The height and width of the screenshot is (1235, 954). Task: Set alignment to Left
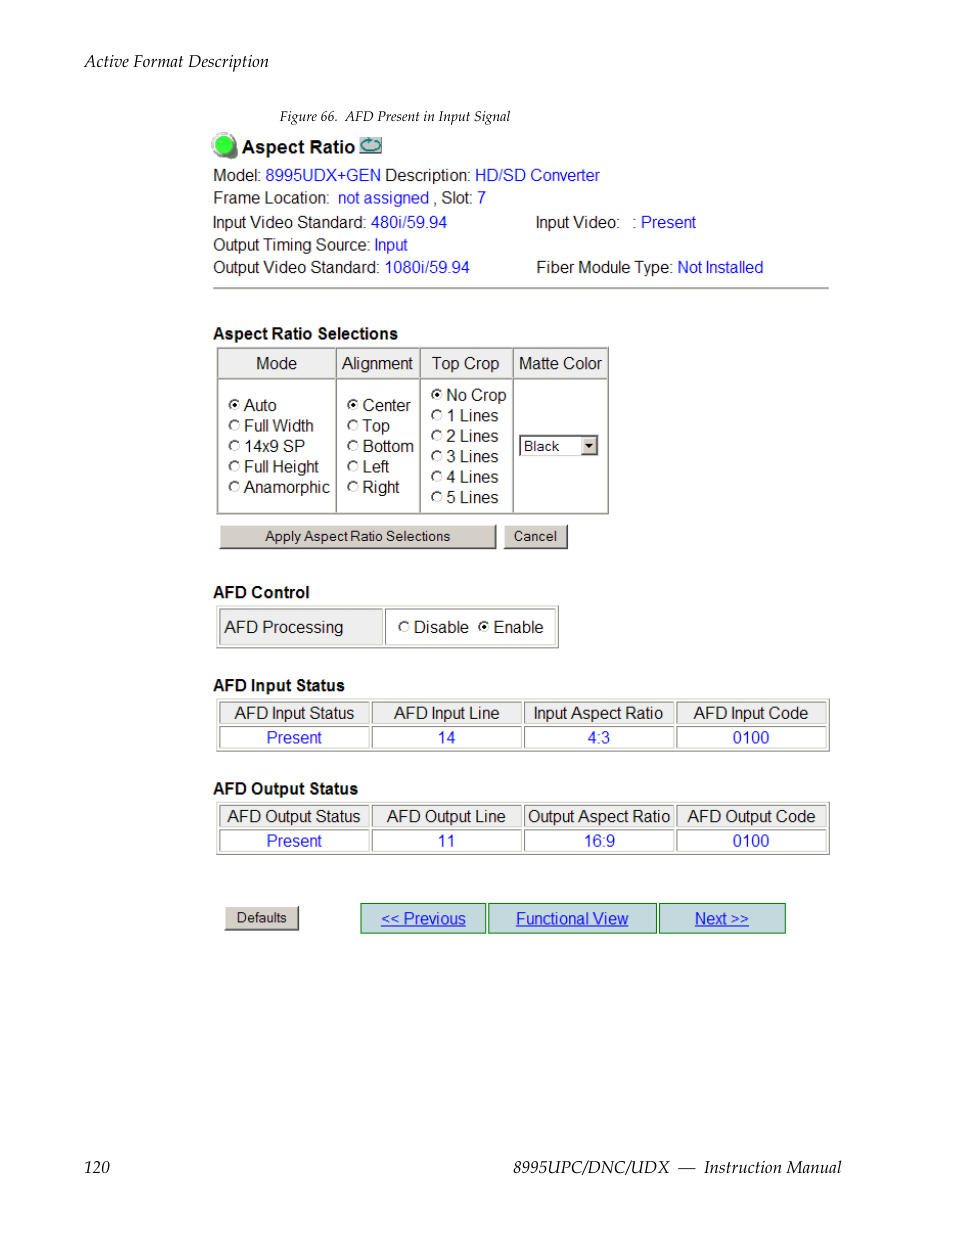[353, 466]
